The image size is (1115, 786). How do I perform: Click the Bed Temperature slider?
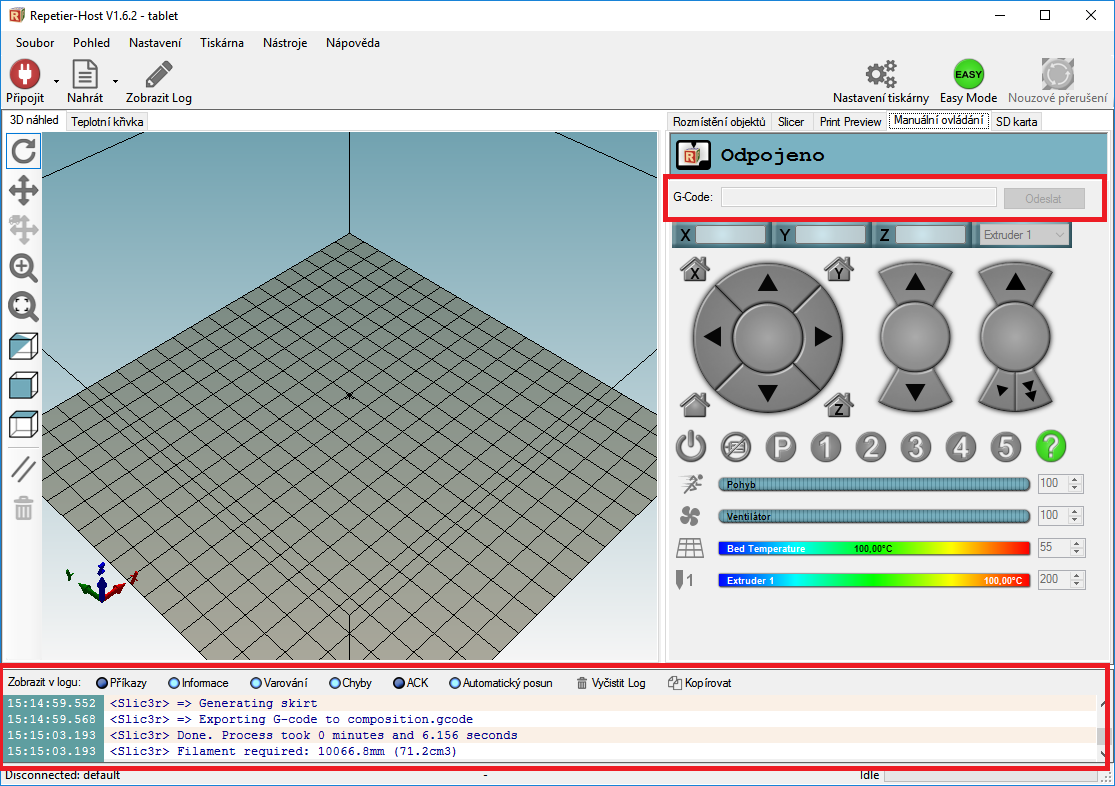coord(873,548)
